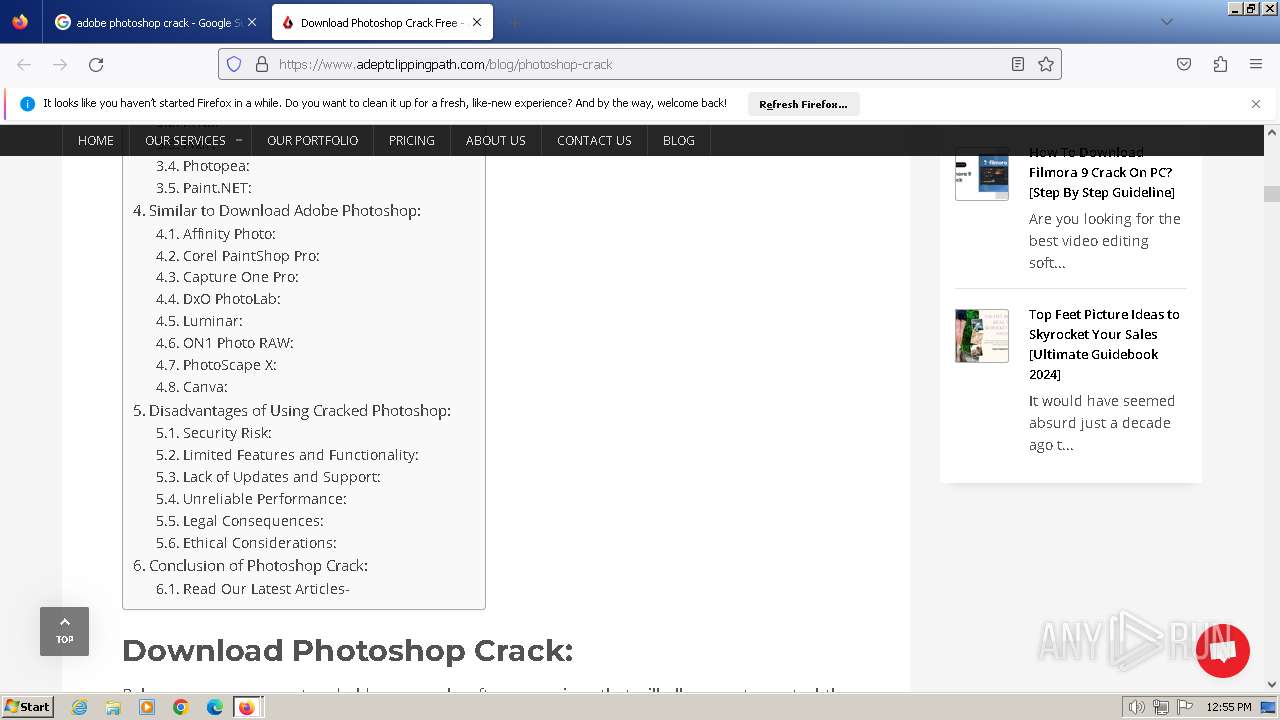Click the page vertical scrollbar thumb
This screenshot has width=1280, height=720.
[1272, 194]
